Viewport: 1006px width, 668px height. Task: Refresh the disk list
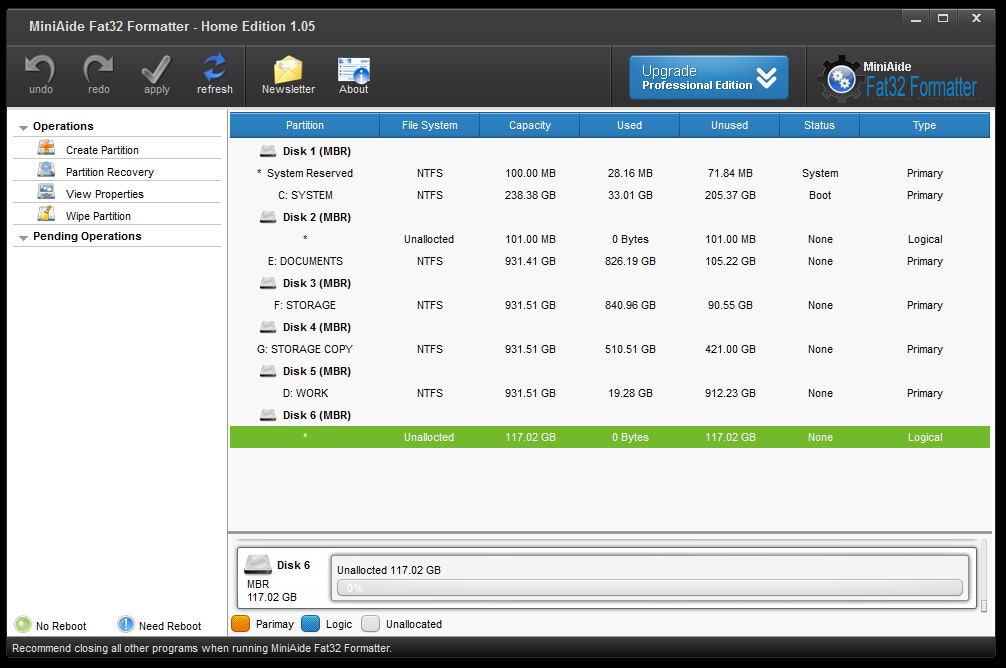pyautogui.click(x=214, y=67)
